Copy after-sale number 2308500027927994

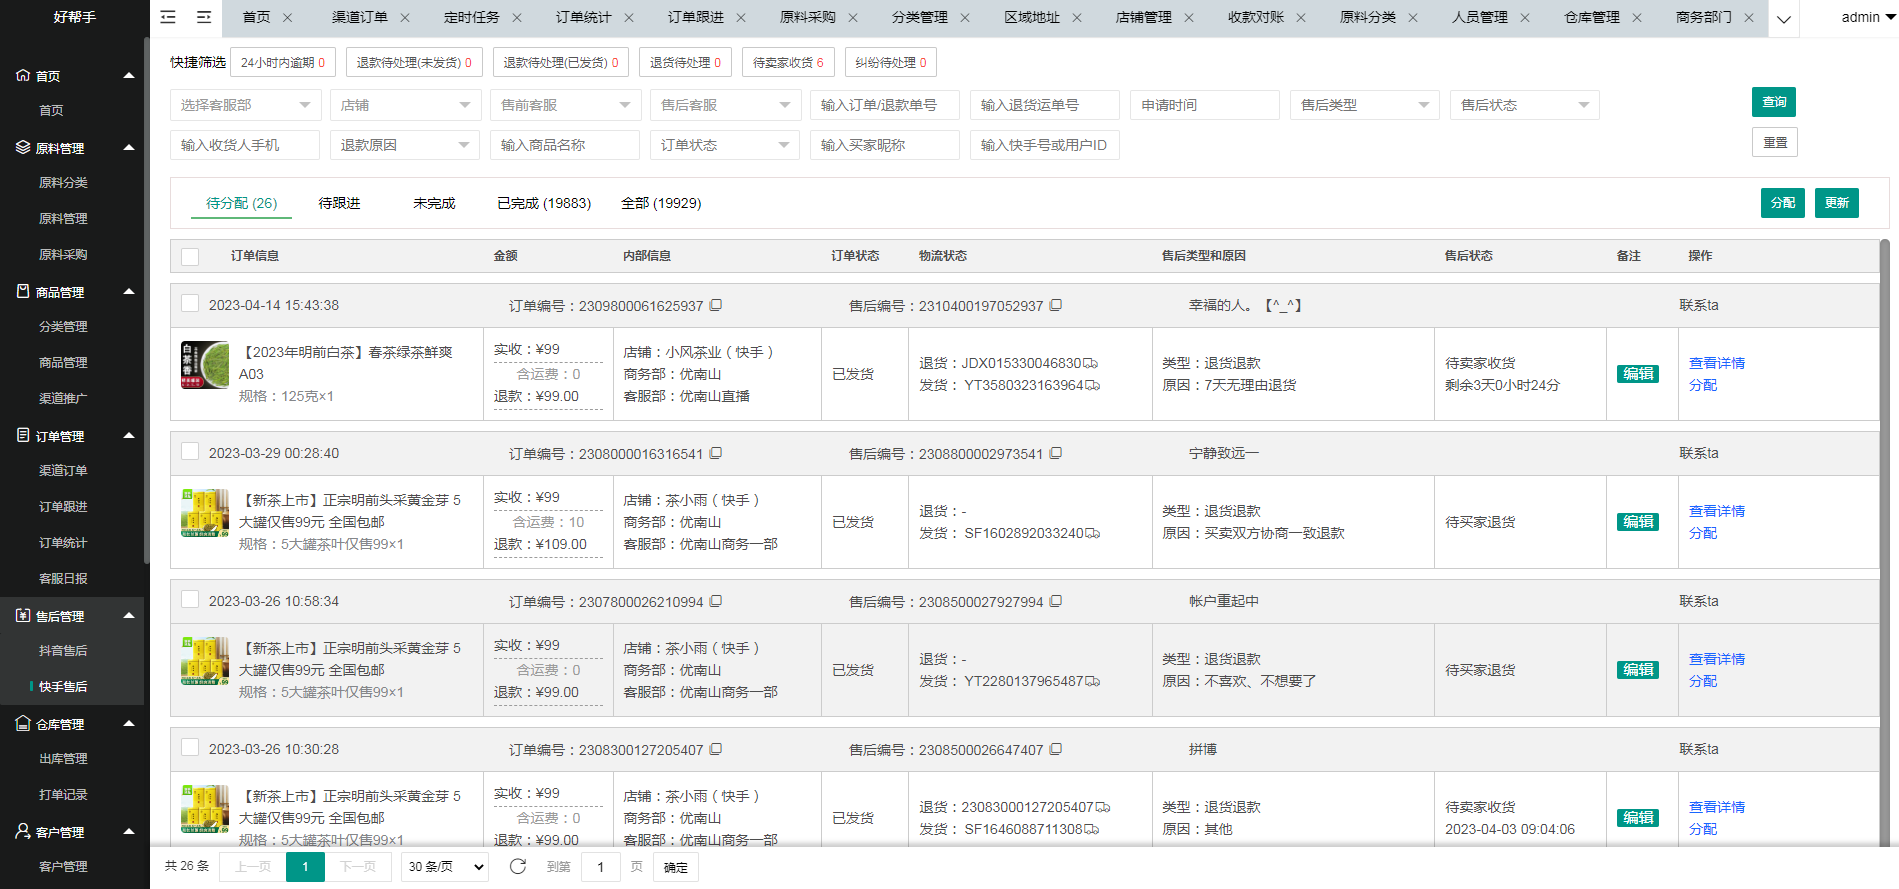tap(1056, 601)
